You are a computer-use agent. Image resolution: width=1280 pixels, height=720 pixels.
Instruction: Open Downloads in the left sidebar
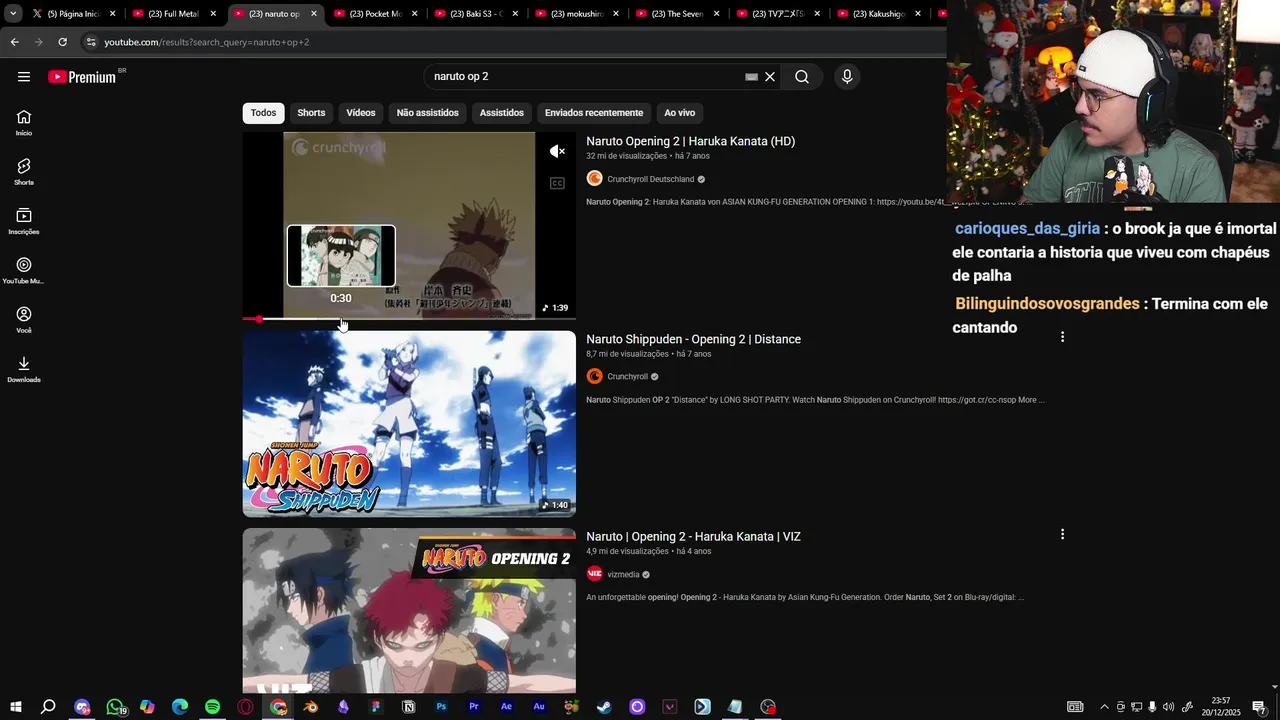pos(24,369)
